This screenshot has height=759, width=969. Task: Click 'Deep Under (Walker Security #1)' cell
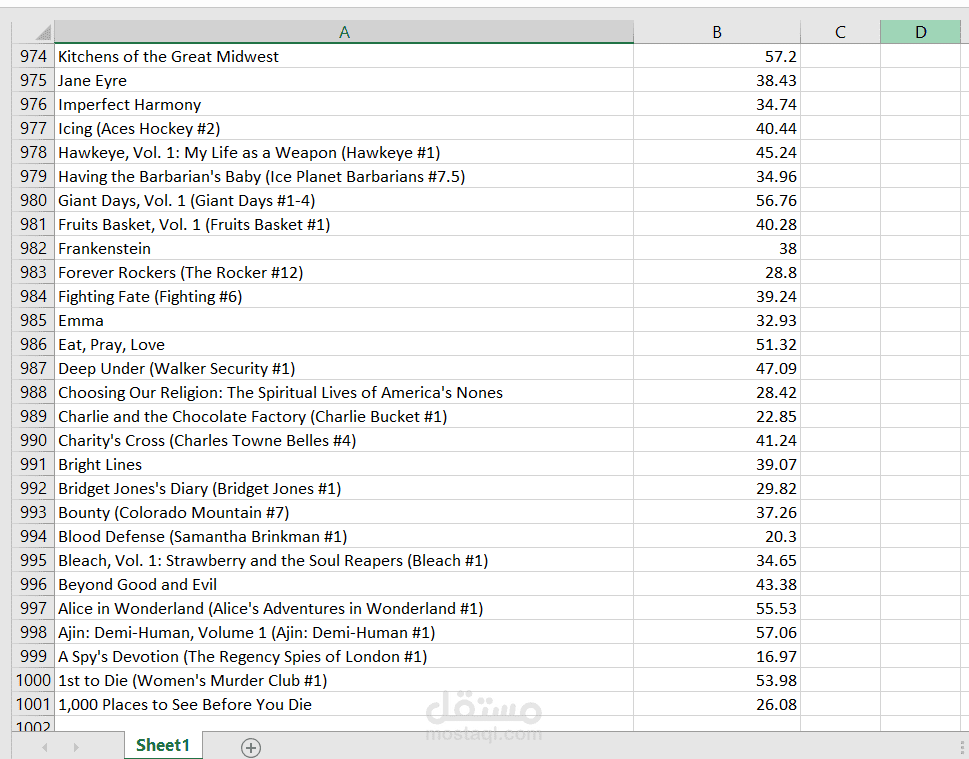coord(344,368)
